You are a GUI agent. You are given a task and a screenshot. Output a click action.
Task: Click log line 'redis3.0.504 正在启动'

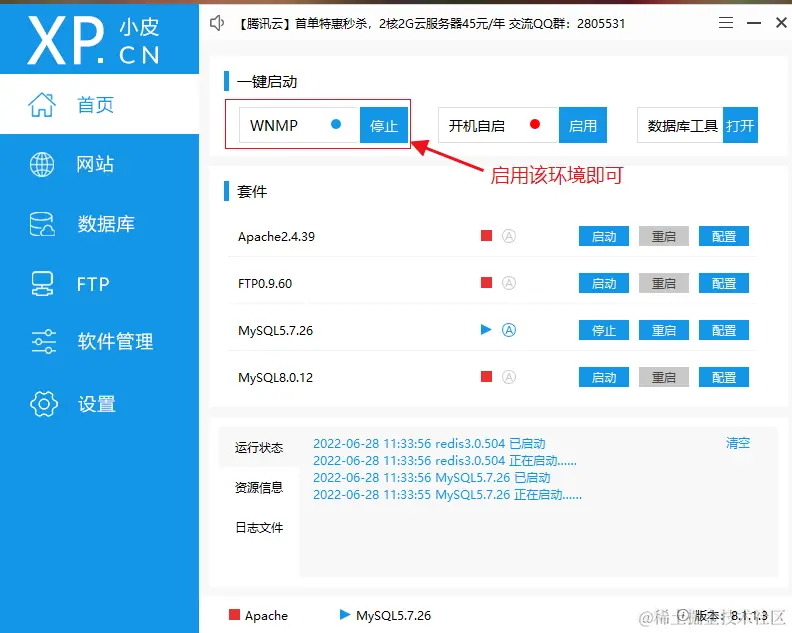tap(445, 461)
